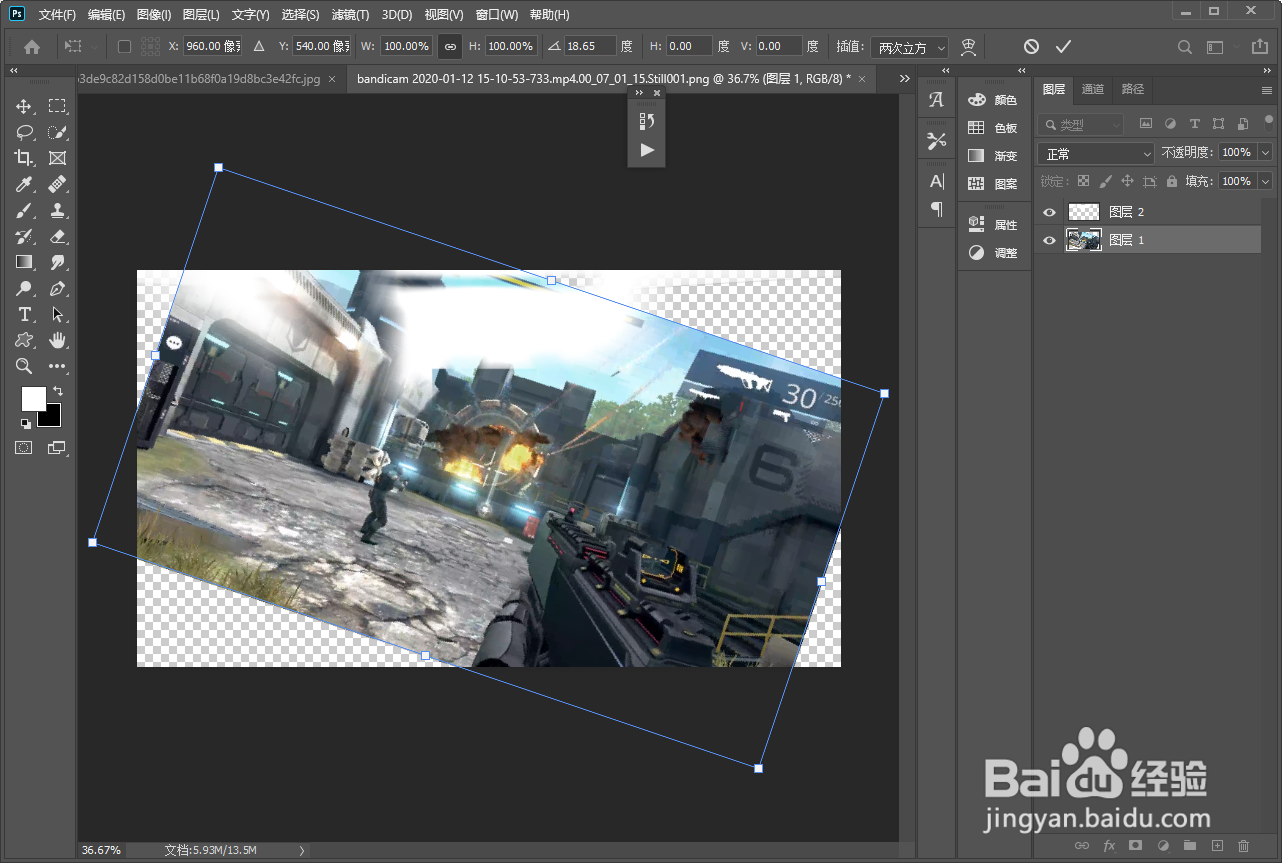Switch to the 路径 tab
This screenshot has height=863, width=1282.
pyautogui.click(x=1132, y=89)
